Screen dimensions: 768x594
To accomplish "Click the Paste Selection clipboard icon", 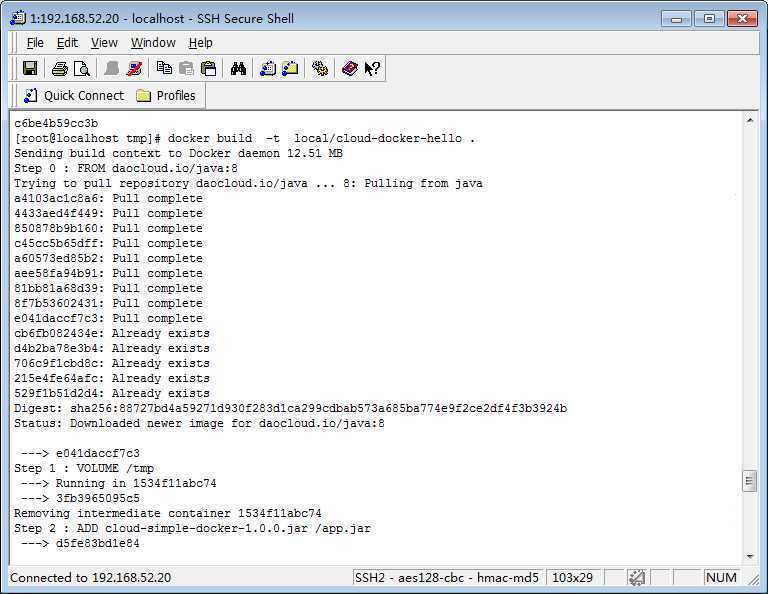I will 209,69.
